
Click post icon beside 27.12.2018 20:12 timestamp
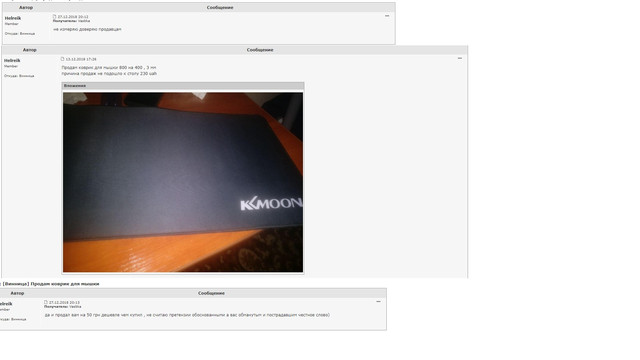(x=54, y=17)
